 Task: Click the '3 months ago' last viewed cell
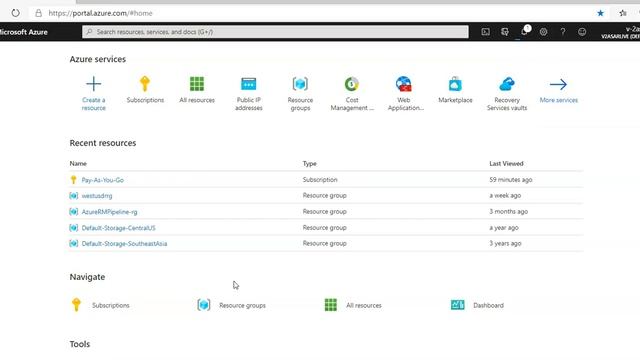coord(509,211)
